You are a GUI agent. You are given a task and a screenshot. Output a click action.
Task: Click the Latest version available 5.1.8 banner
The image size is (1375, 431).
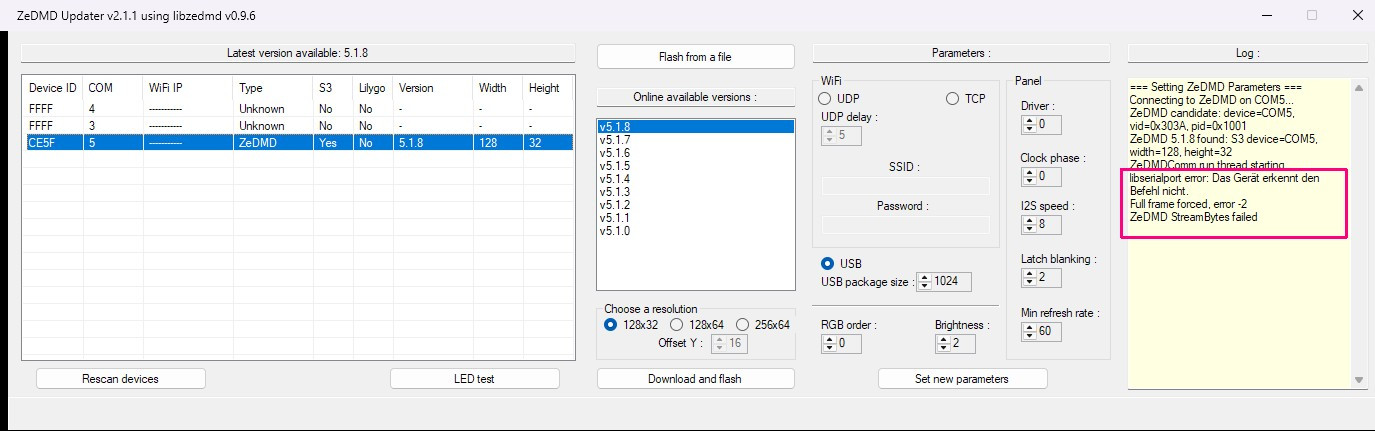(x=298, y=52)
